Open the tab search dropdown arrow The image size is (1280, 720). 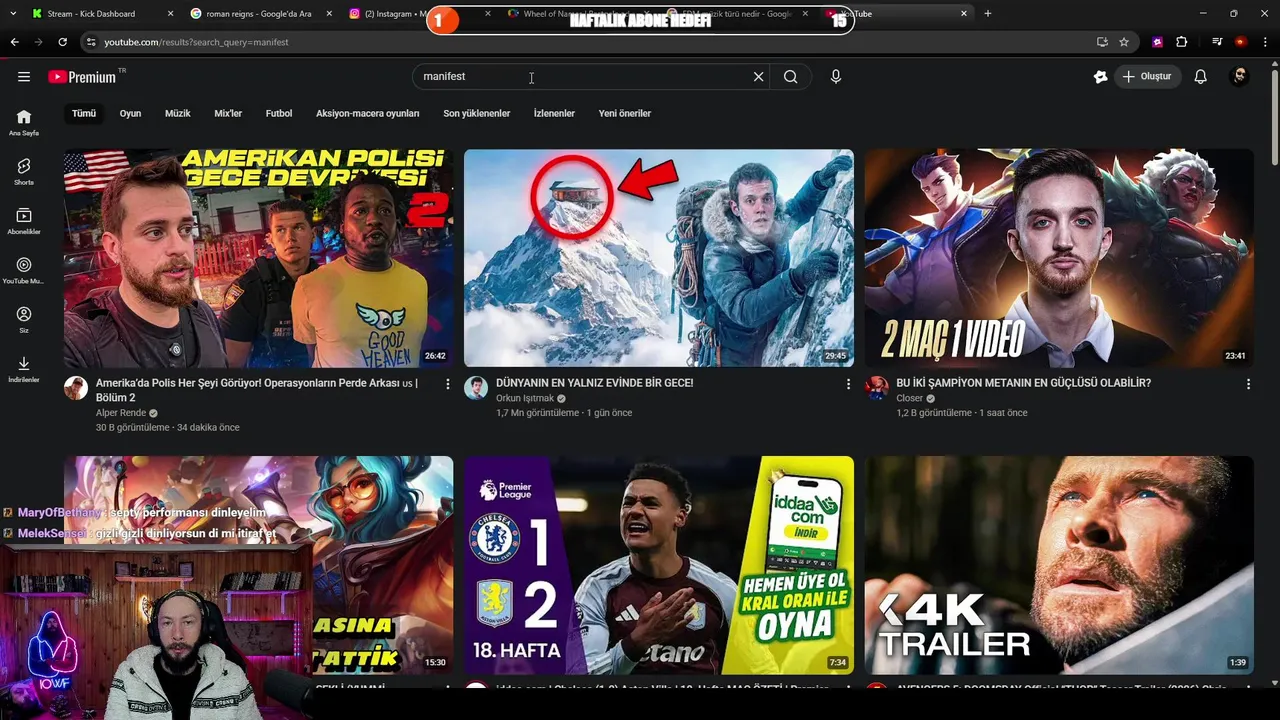pos(13,14)
